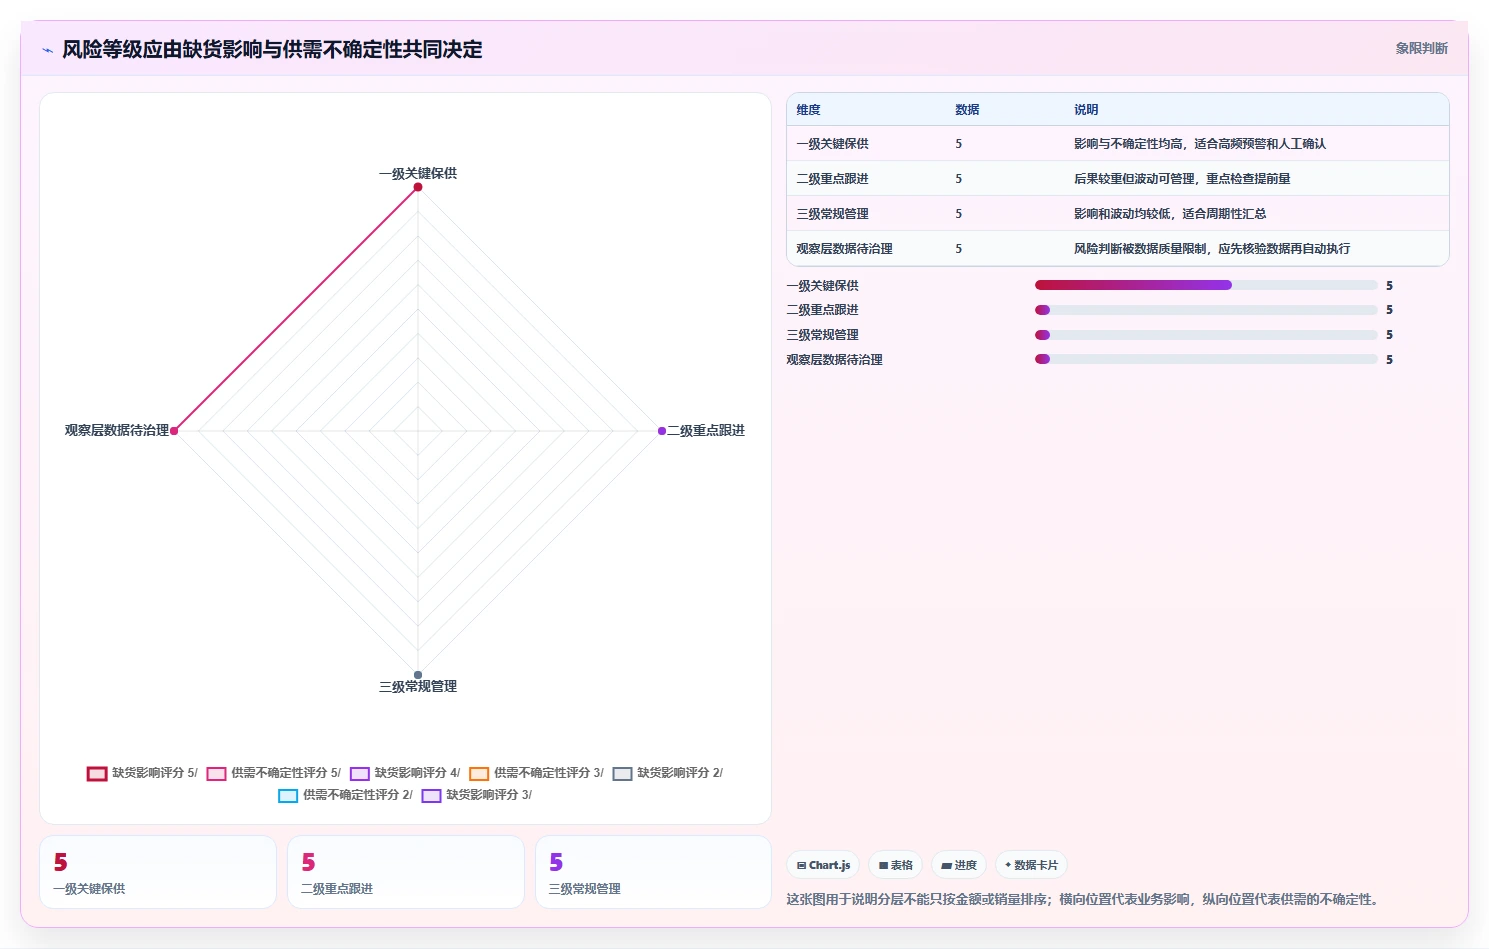Click the 三级常规管理 progress bar
The height and width of the screenshot is (949, 1489).
coord(1206,335)
